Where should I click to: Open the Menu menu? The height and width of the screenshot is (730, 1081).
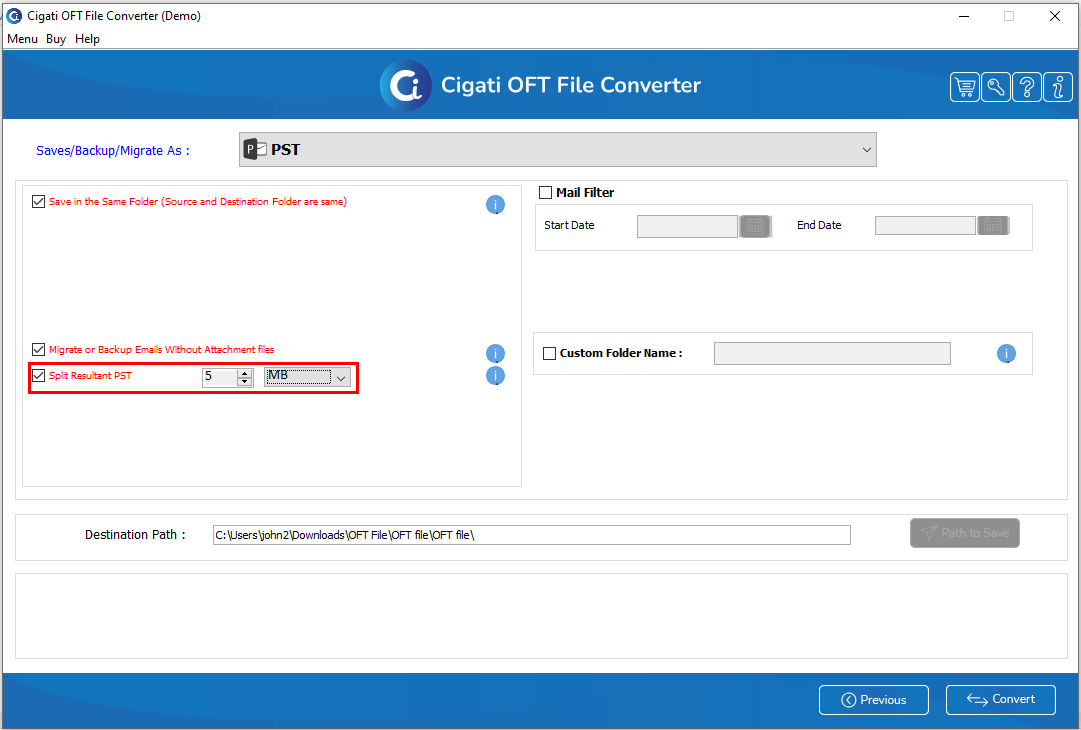pos(22,39)
